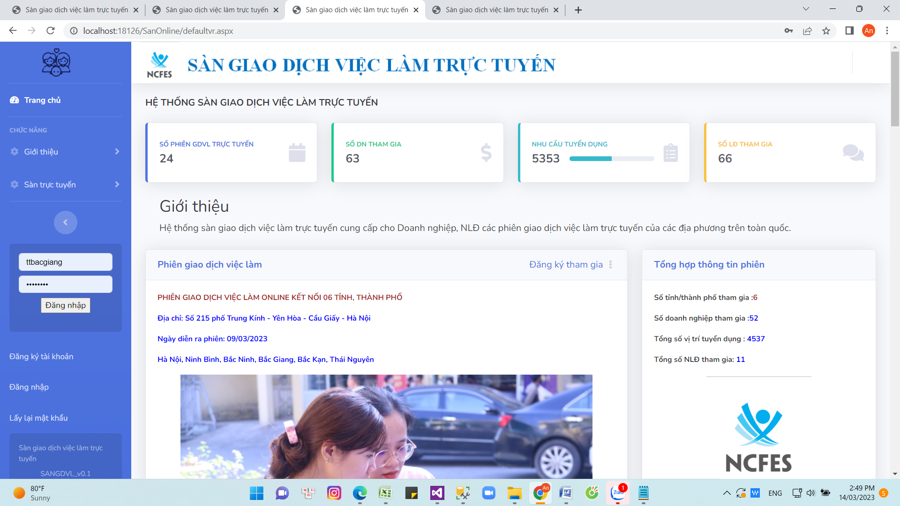Click the page vertical scrollbar
This screenshot has height=506, width=900.
895,89
